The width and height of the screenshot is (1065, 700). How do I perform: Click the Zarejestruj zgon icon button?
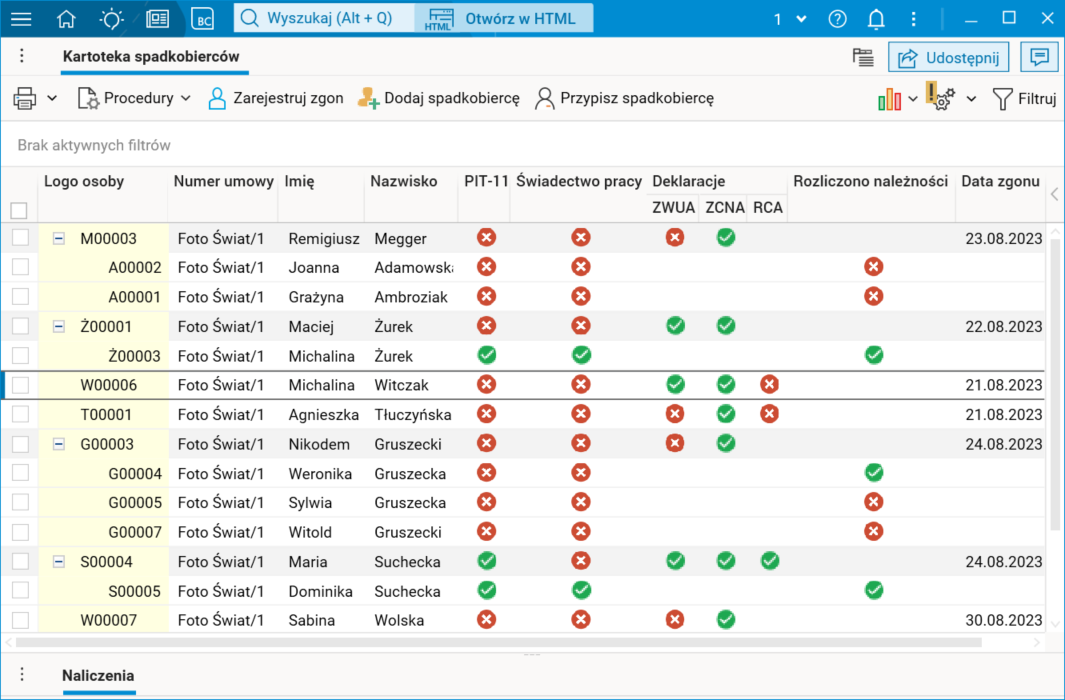(217, 98)
